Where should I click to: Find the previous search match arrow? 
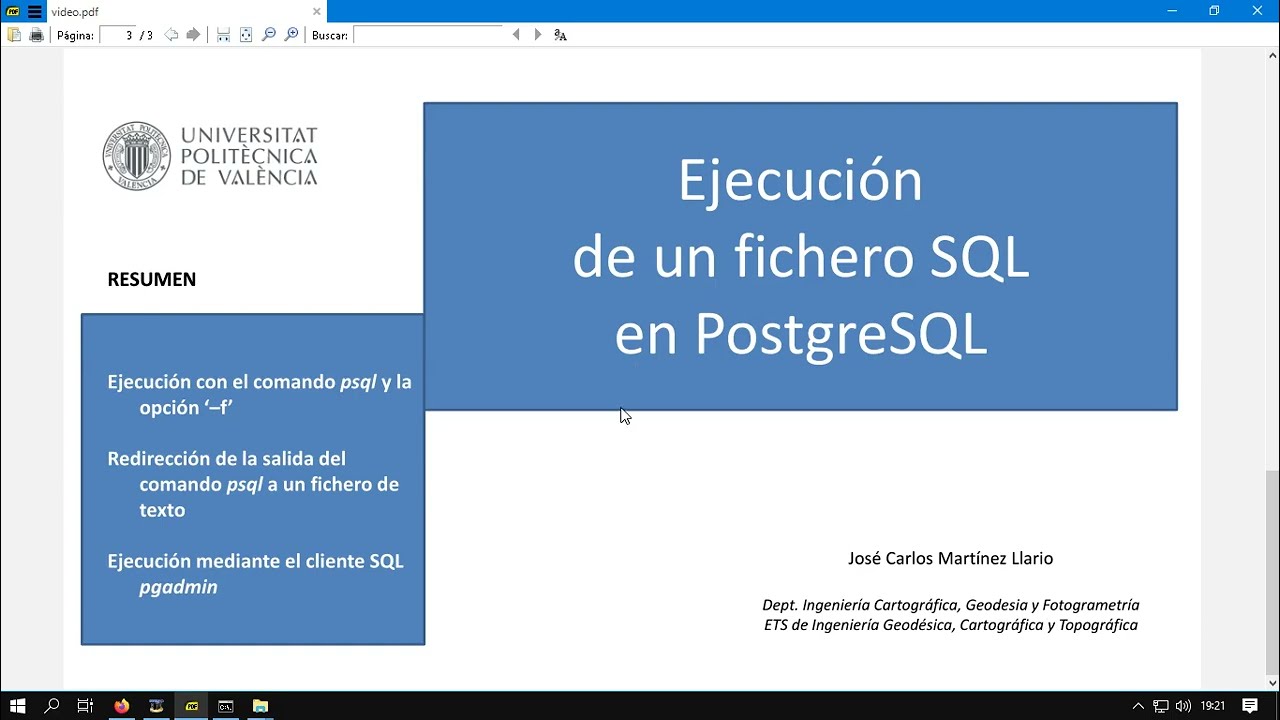point(516,35)
